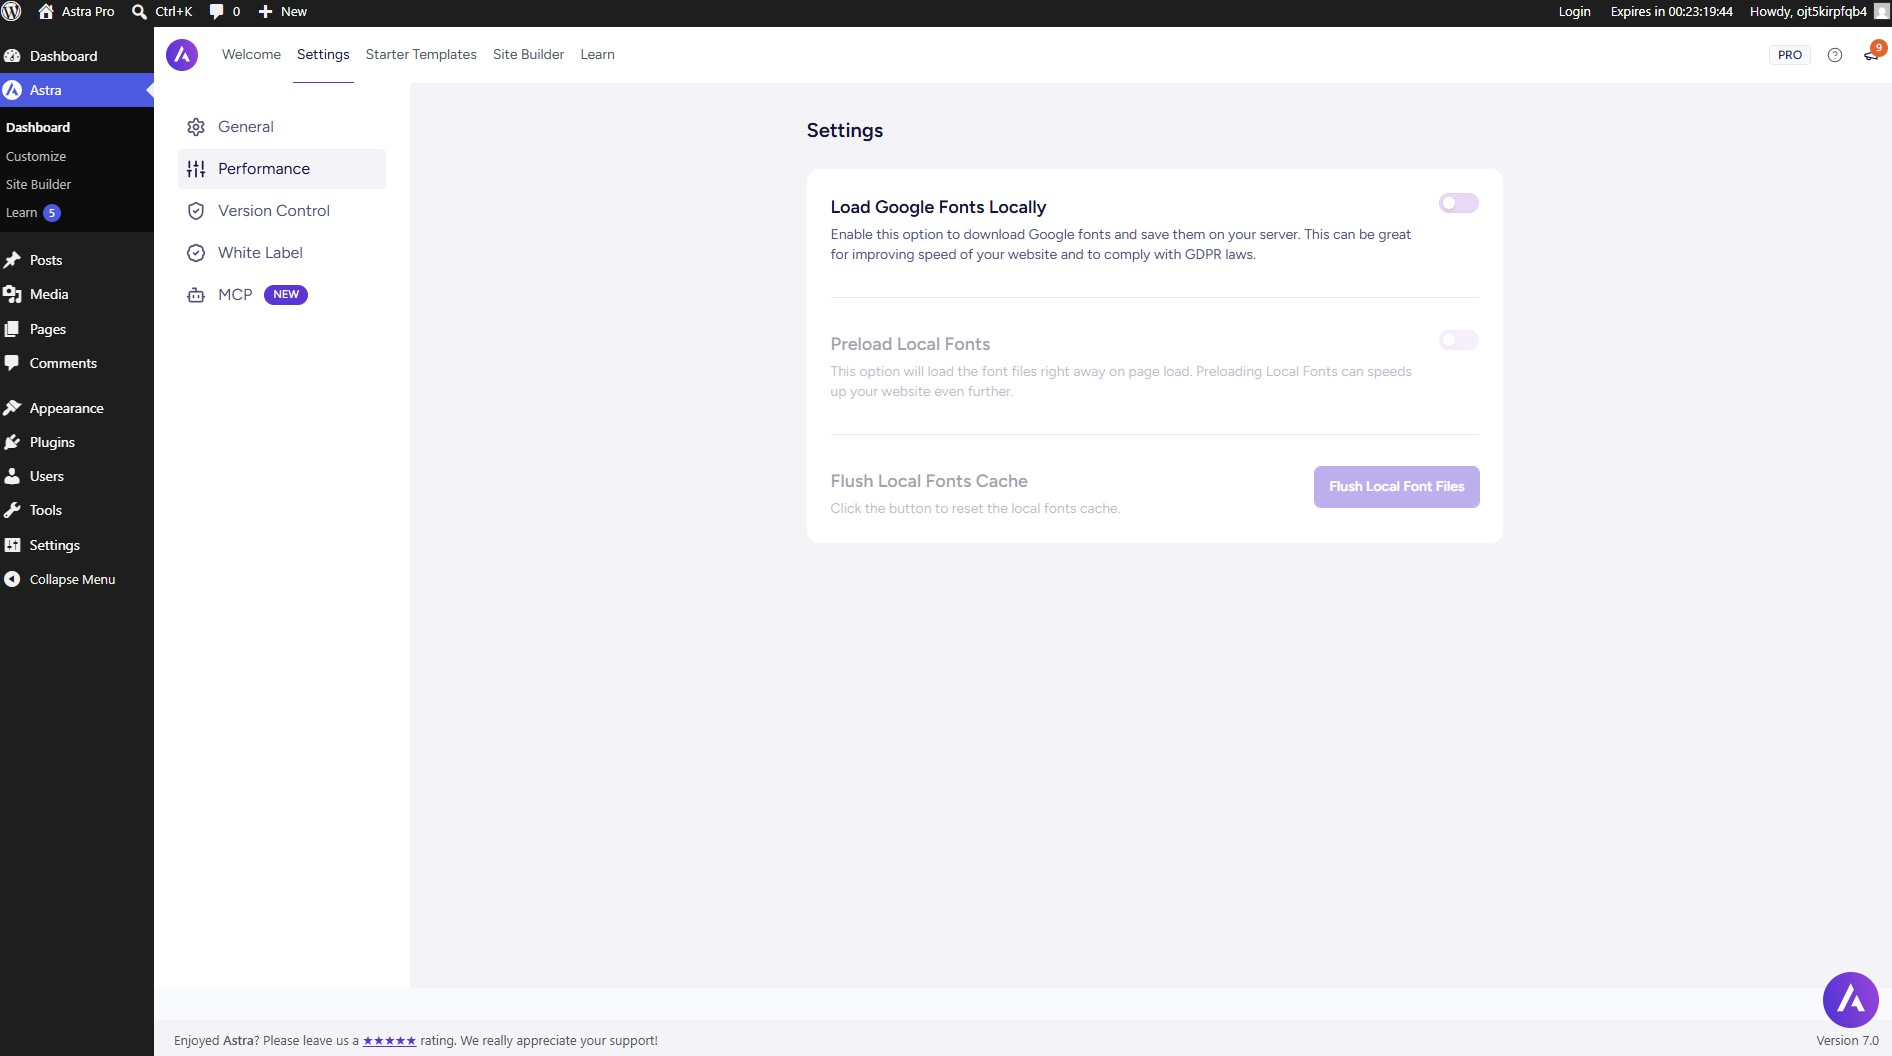Open Customize under the Astra submenu
This screenshot has width=1892, height=1056.
36,157
